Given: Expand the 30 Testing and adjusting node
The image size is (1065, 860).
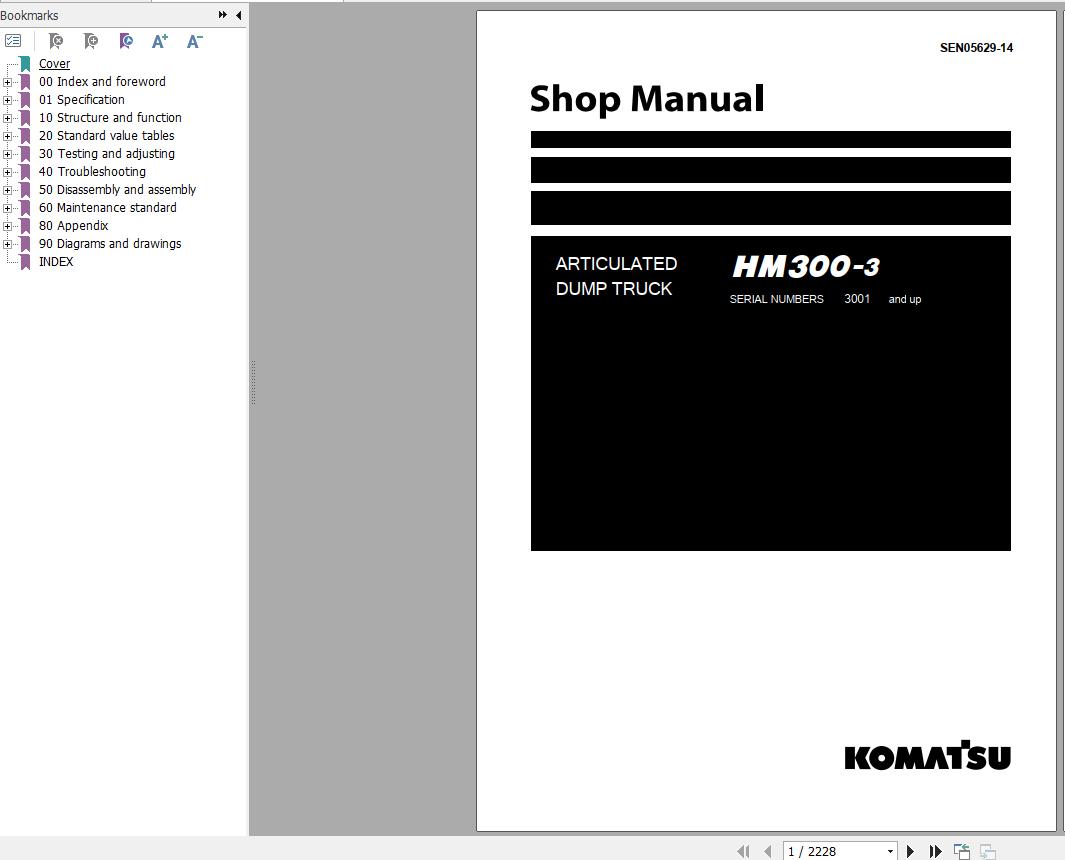Looking at the screenshot, I should [7, 154].
